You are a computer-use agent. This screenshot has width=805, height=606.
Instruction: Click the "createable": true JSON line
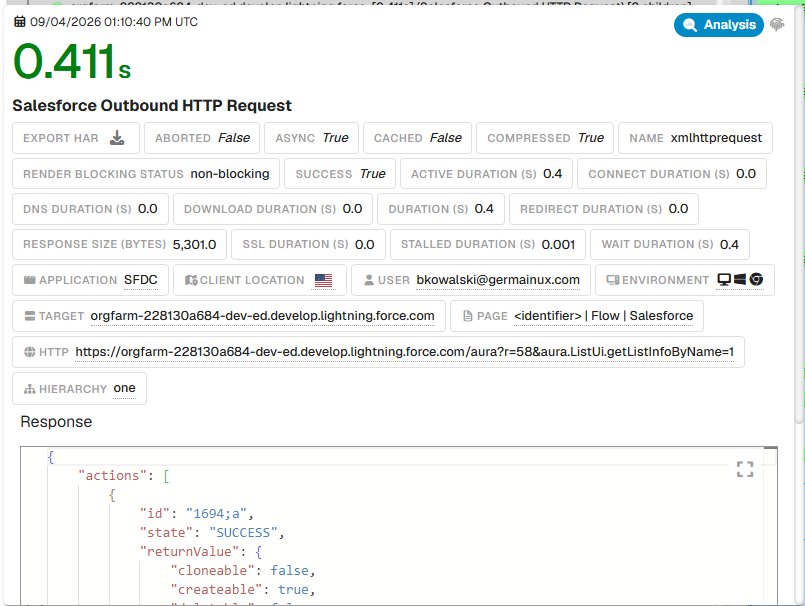click(243, 590)
